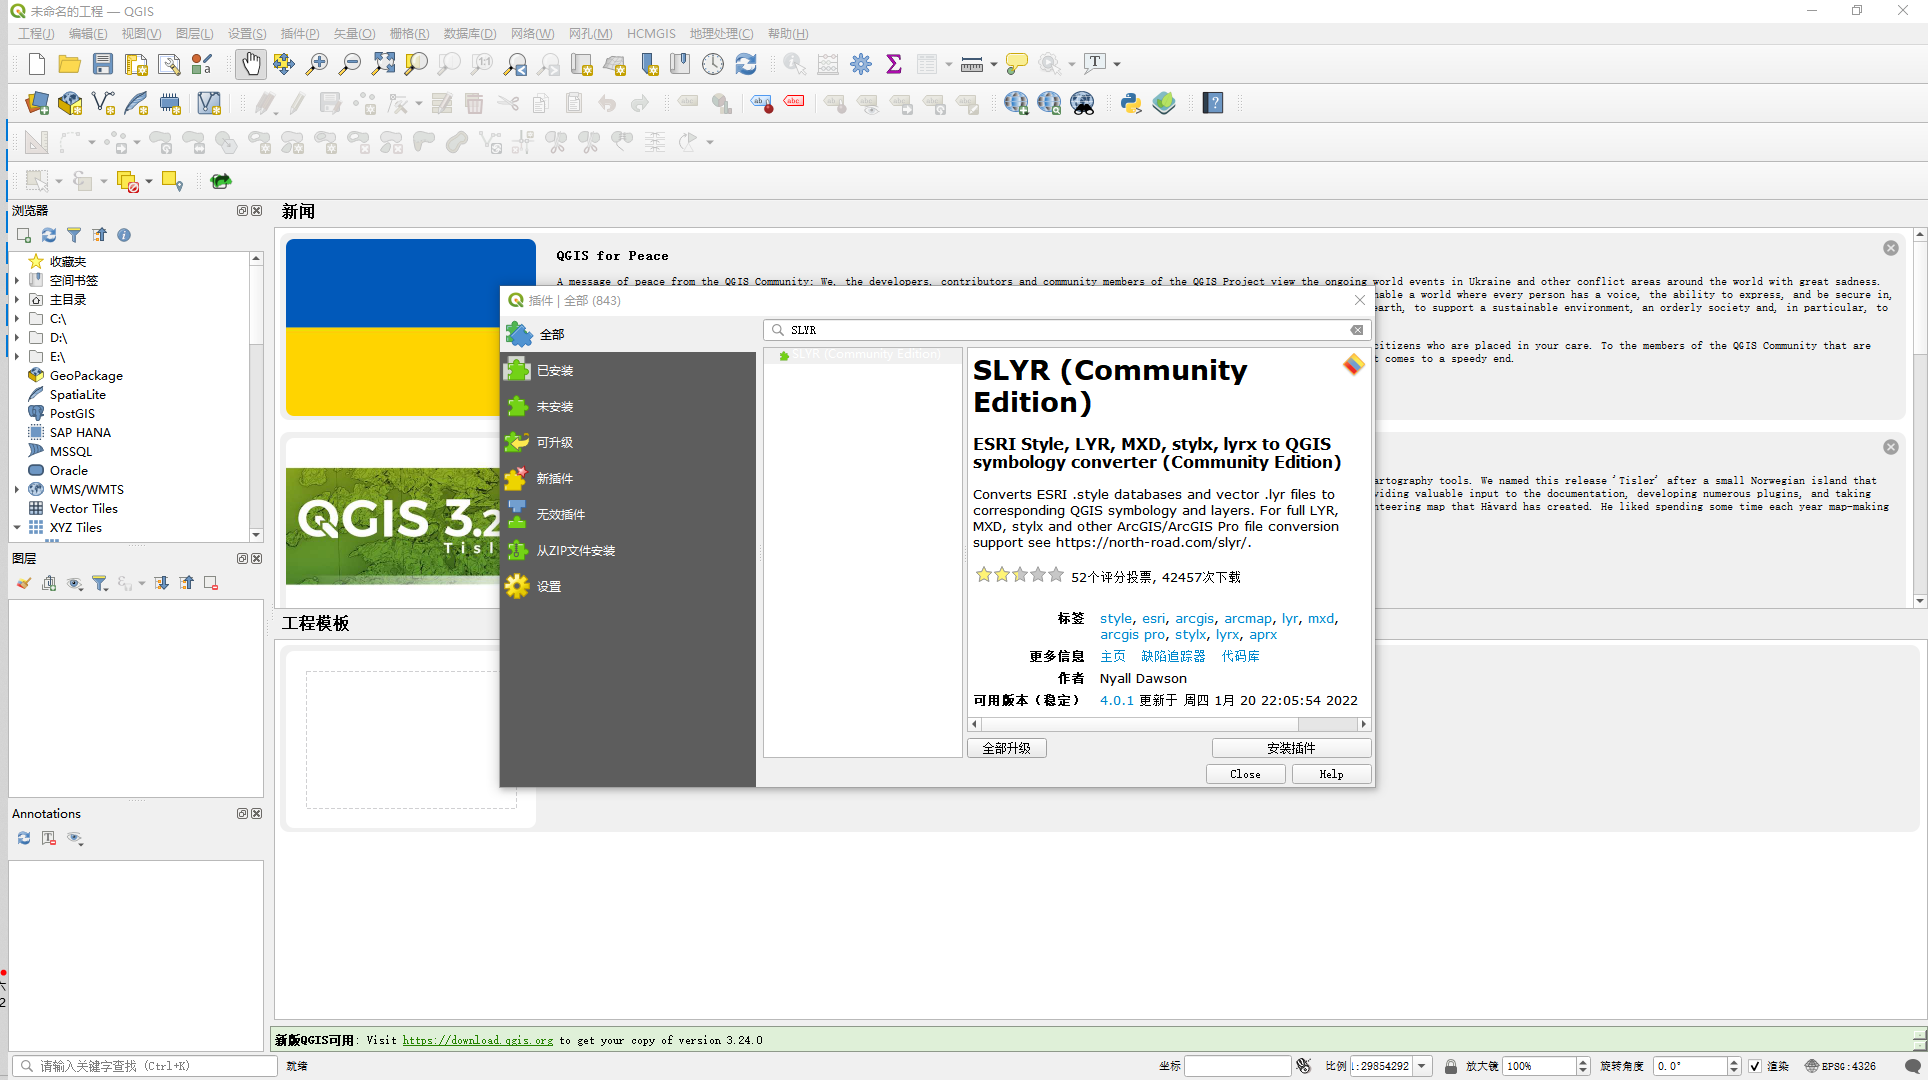Open the Statistical Summary sigma icon
1928x1080 pixels.
(894, 64)
